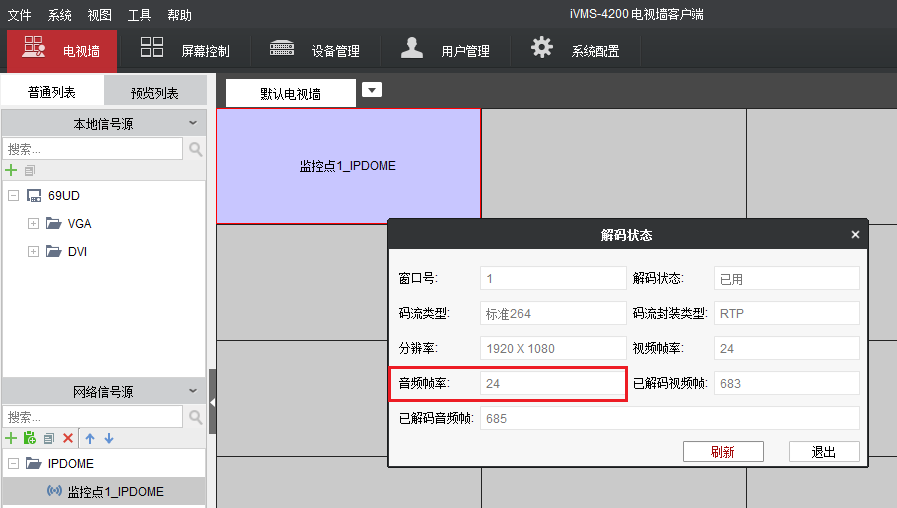Click the red delete X in network sources
Viewport: 897px width, 508px height.
(x=68, y=438)
